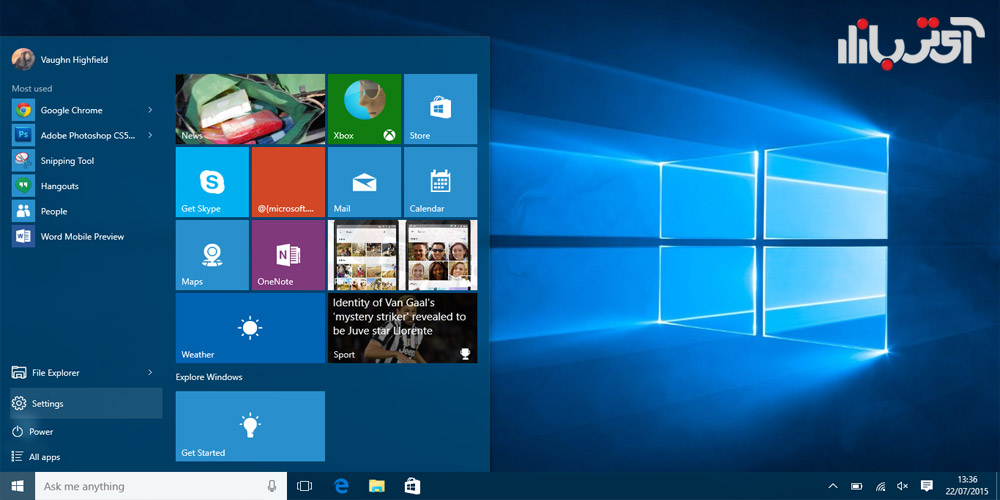Open the Mail tile
1000x500 pixels.
tap(364, 182)
